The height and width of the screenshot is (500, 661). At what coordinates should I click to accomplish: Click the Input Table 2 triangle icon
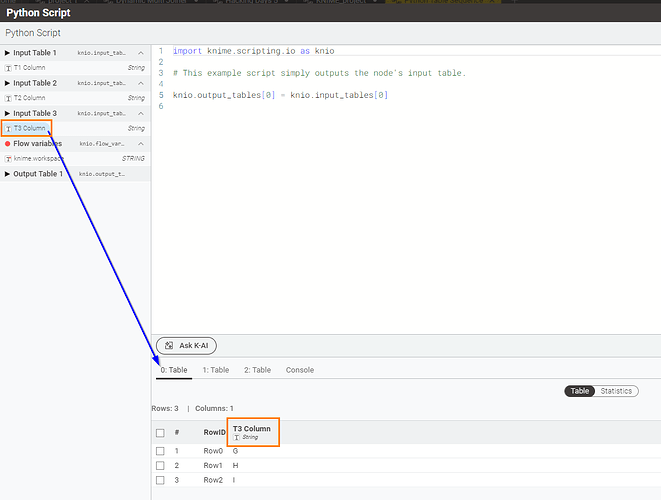(x=8, y=83)
